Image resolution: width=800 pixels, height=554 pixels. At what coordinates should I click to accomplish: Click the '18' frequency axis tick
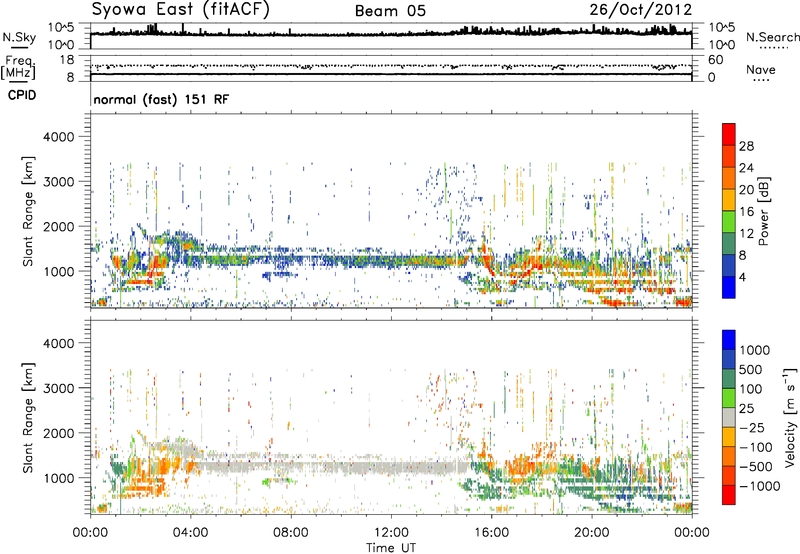66,60
